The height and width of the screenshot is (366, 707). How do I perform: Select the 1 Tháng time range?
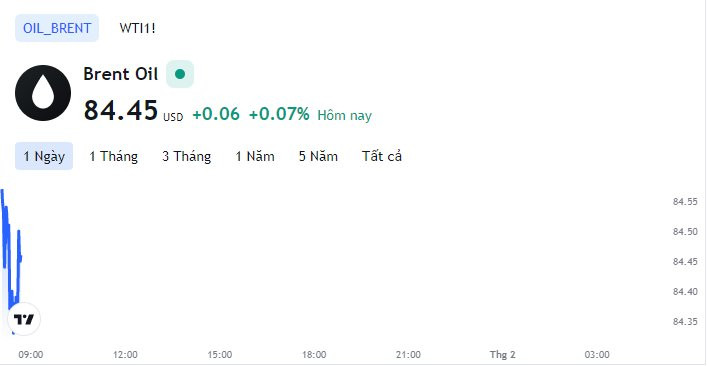tap(113, 156)
